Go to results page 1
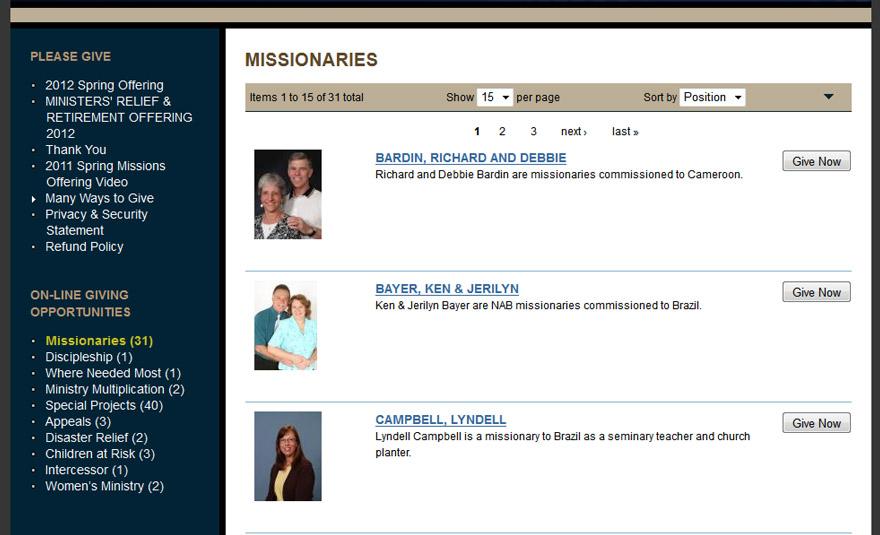880x535 pixels. 476,131
